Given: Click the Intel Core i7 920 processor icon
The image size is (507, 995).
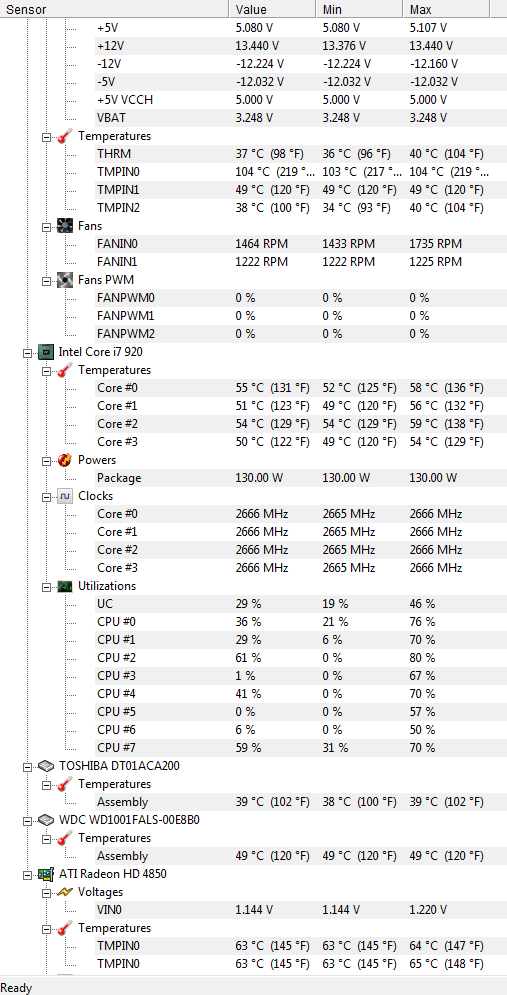Looking at the screenshot, I should (45, 351).
